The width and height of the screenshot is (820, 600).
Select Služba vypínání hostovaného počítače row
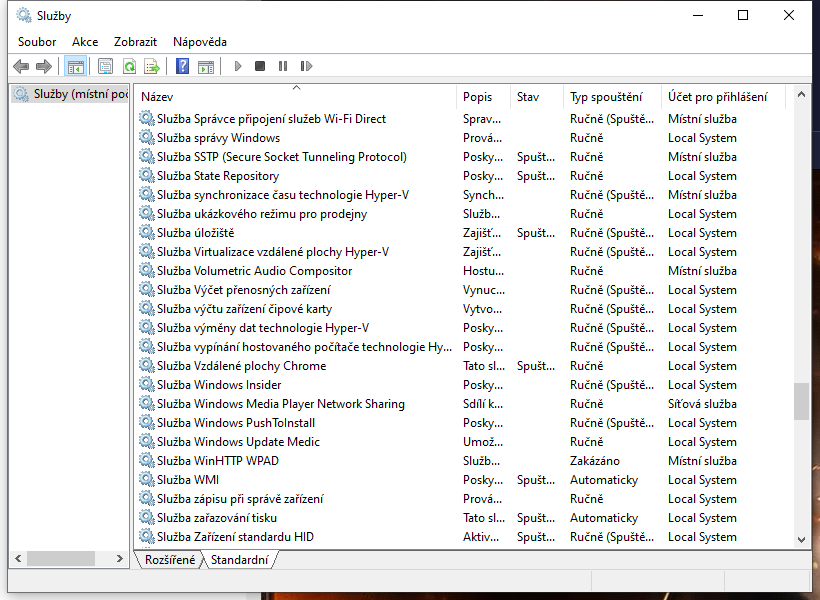(460, 347)
